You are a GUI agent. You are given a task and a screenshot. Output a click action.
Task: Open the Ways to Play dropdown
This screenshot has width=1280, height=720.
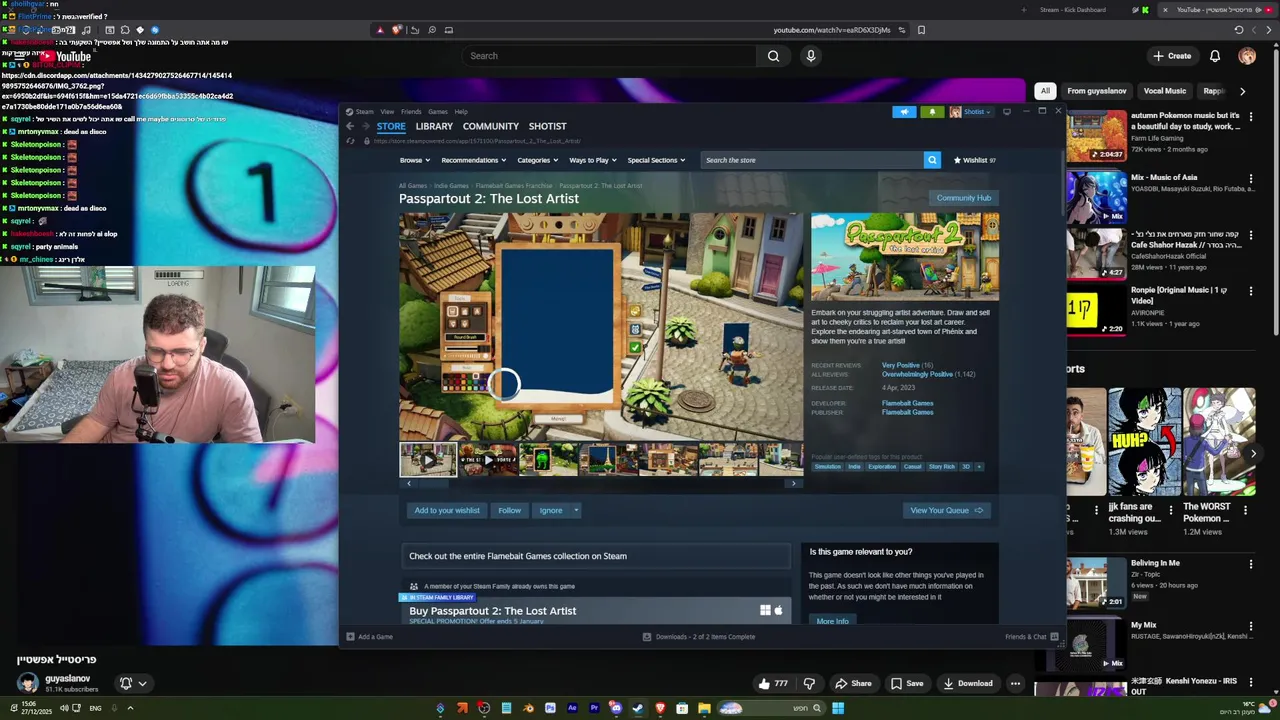(593, 160)
